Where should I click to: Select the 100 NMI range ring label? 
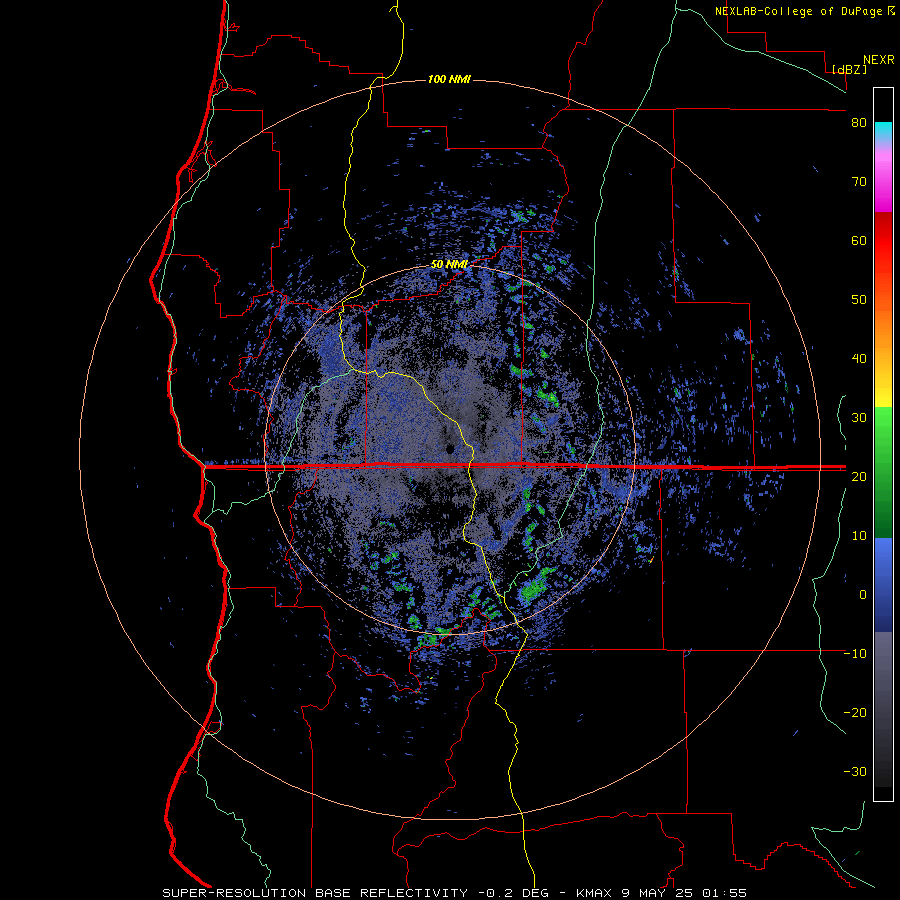[449, 79]
